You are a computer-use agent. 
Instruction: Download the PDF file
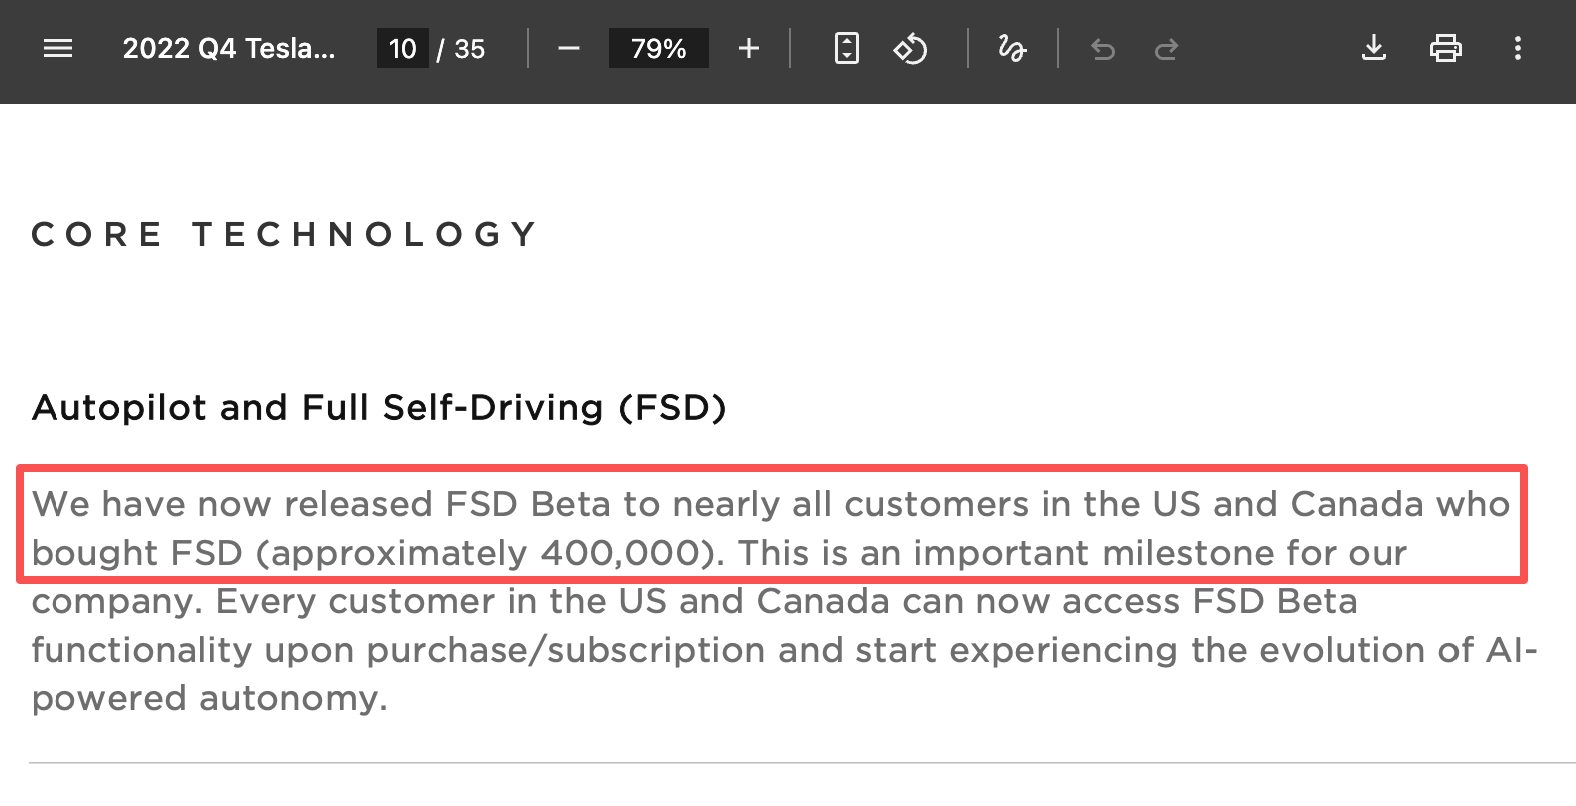point(1374,48)
